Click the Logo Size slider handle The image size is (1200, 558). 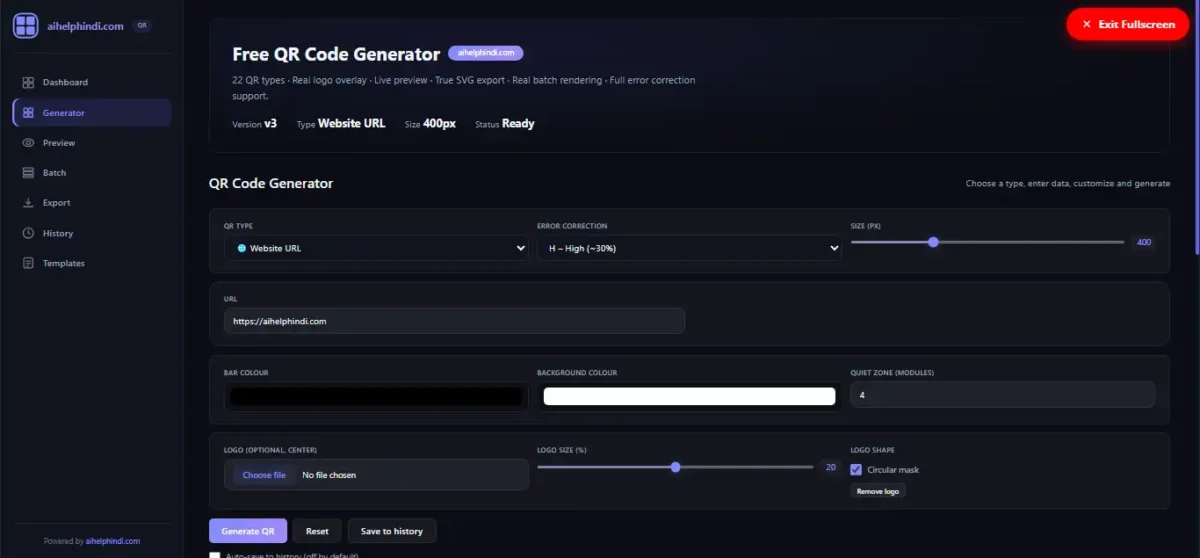(x=676, y=467)
